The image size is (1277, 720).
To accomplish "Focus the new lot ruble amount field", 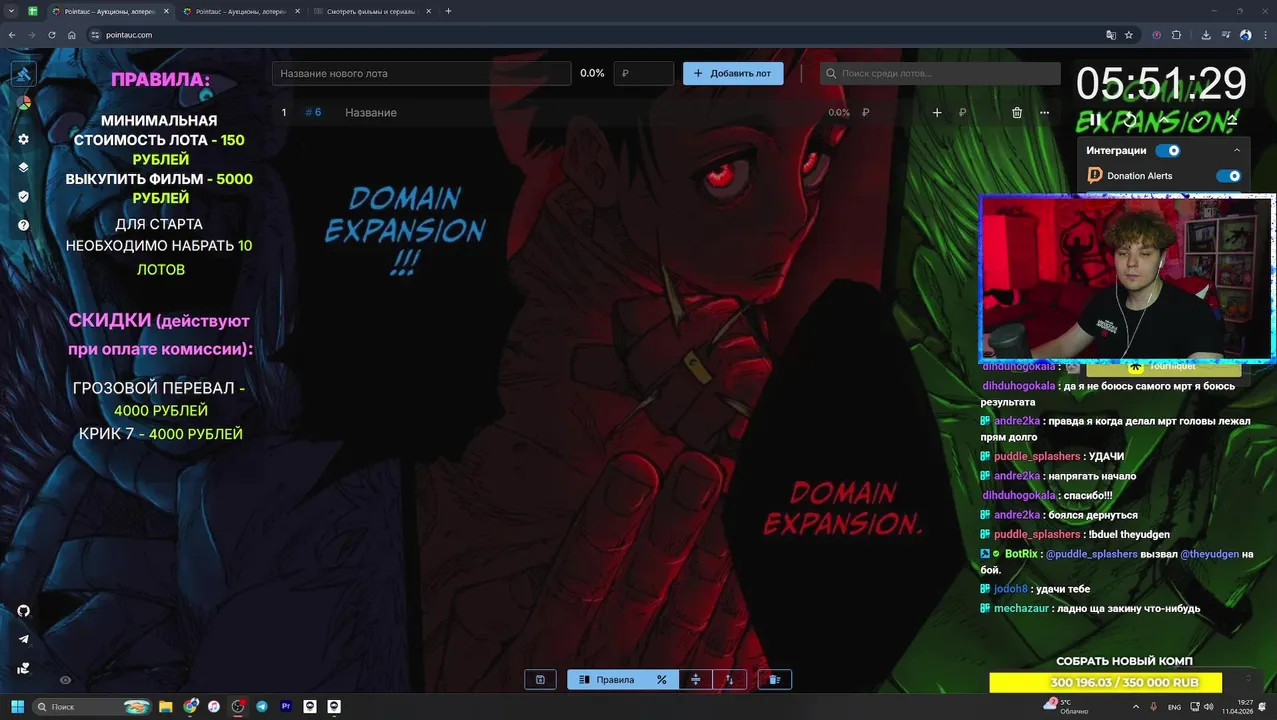I will click(643, 73).
